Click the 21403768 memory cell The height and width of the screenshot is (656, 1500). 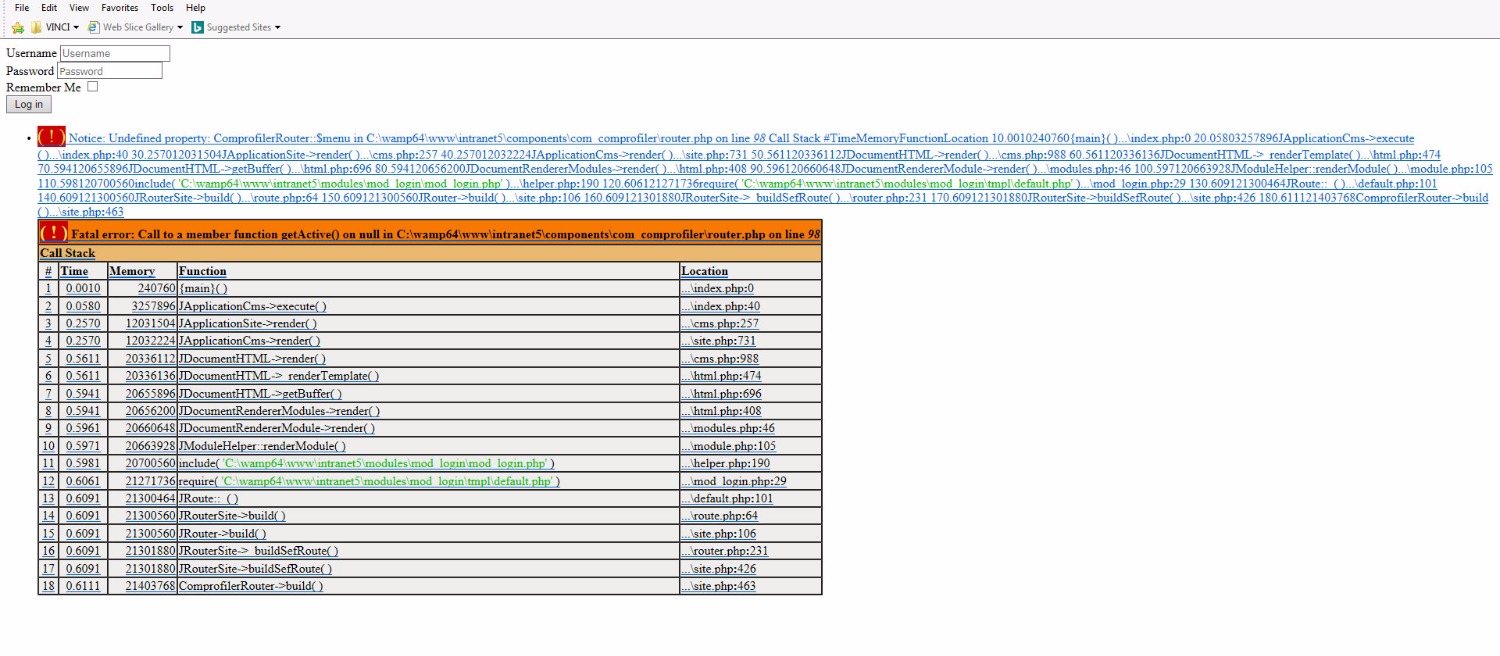[x=141, y=586]
